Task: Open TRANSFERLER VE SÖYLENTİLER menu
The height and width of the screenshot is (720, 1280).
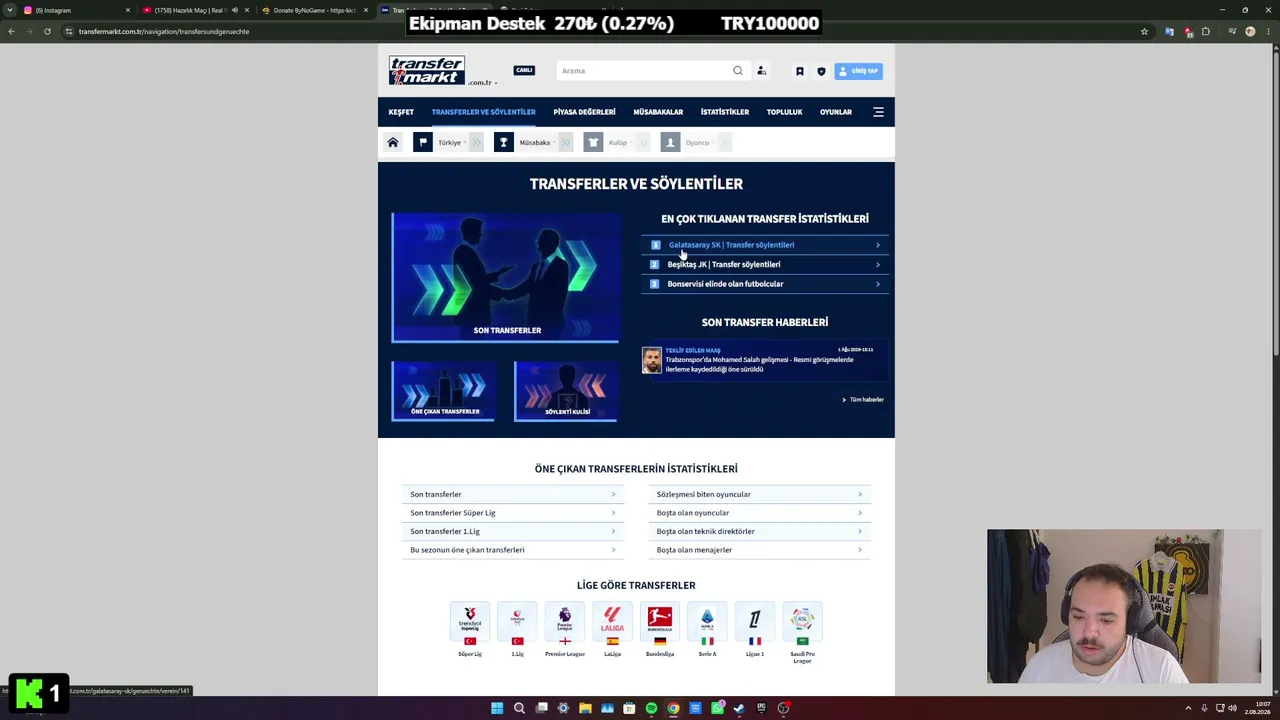Action: (x=484, y=112)
